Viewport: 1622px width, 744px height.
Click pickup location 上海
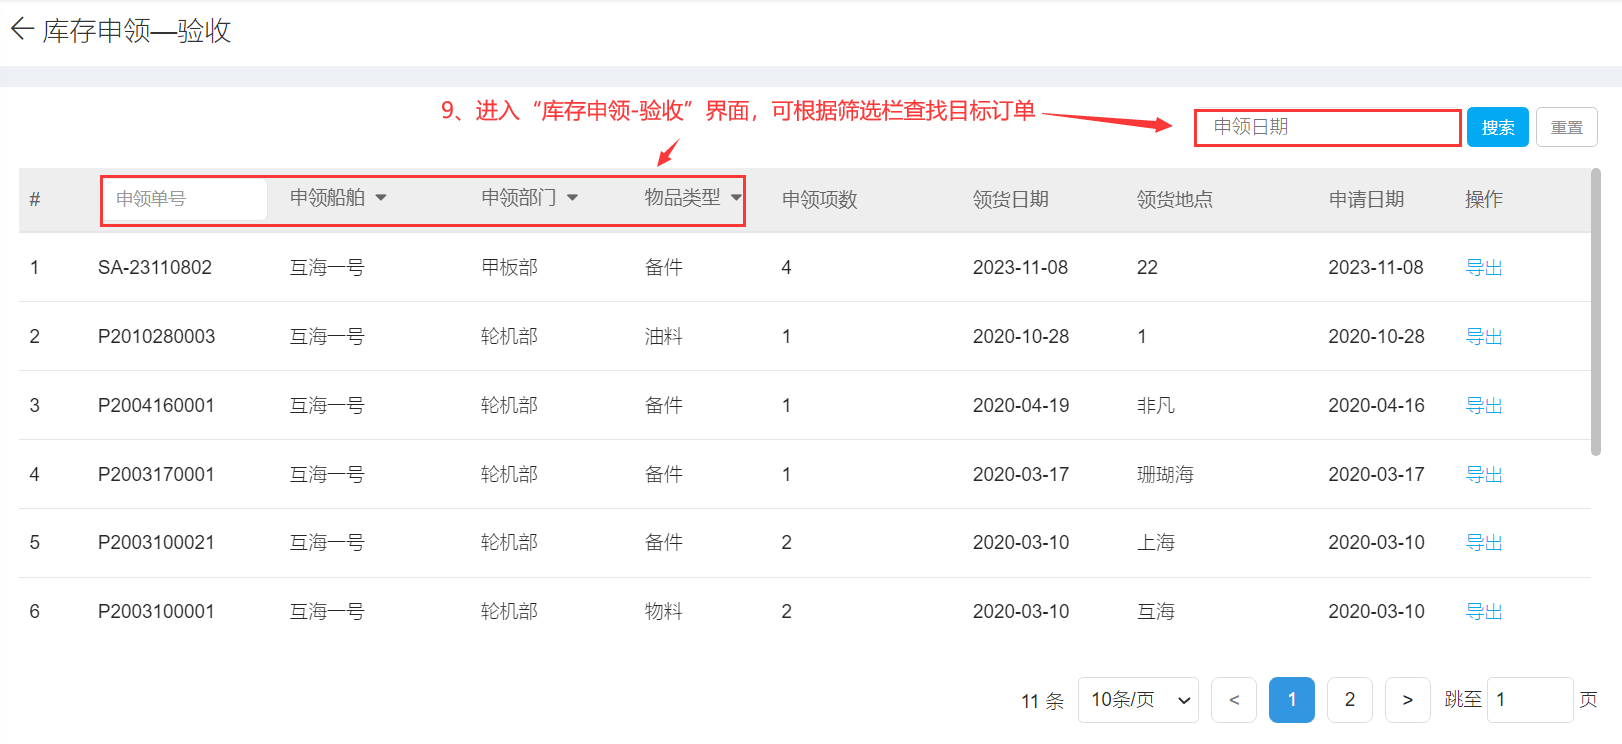pos(1155,542)
